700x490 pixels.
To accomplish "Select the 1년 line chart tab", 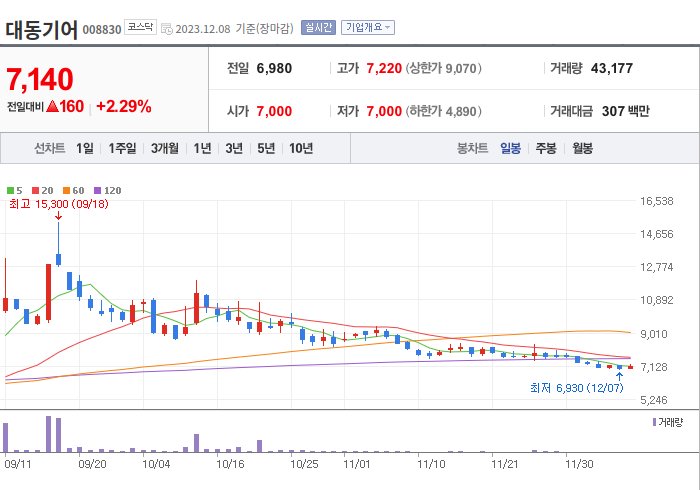I will 202,148.
